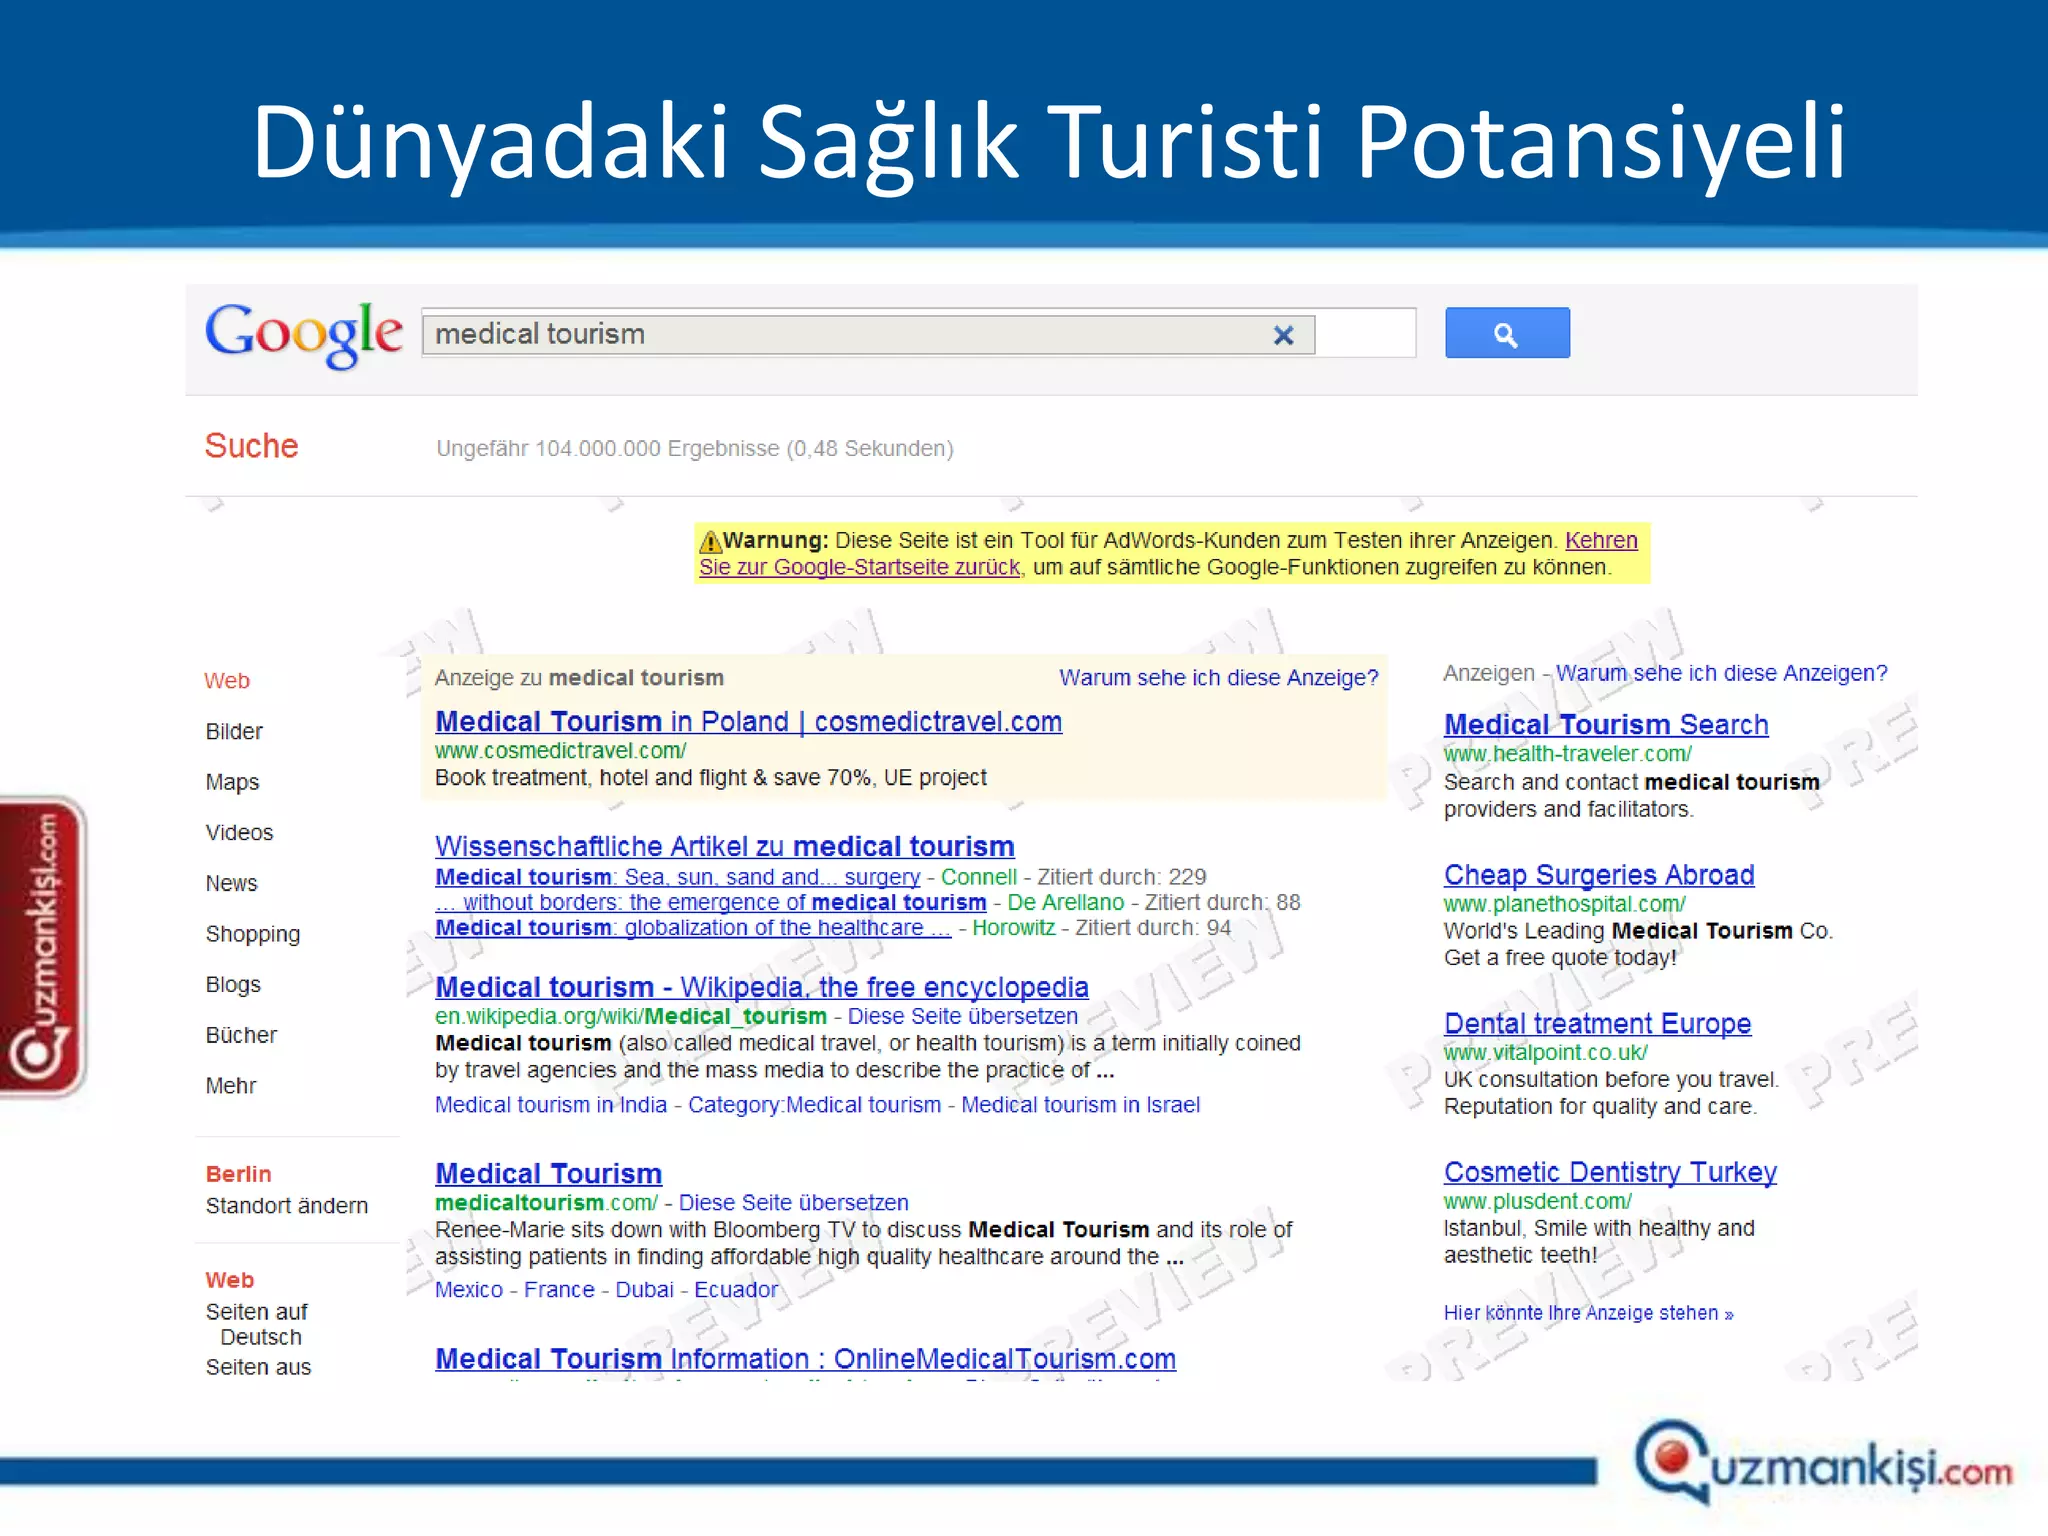Click the Ungefähr 104.000.000 Ergebnisse text

[x=695, y=449]
